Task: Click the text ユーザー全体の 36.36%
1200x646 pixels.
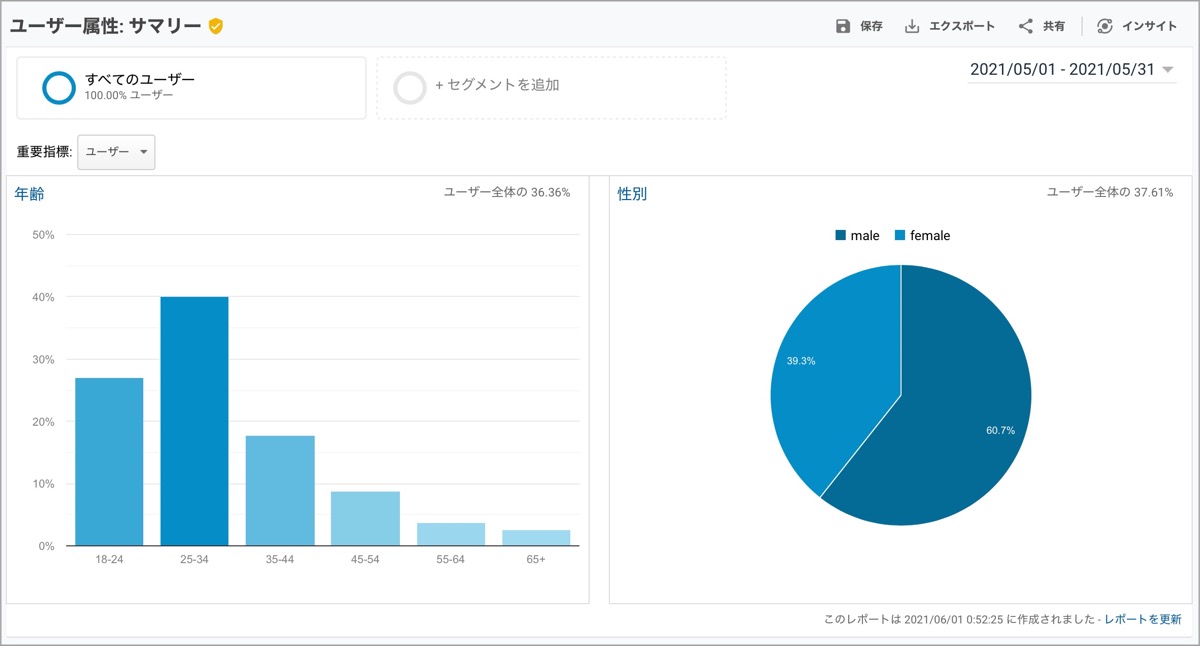Action: pyautogui.click(x=507, y=192)
